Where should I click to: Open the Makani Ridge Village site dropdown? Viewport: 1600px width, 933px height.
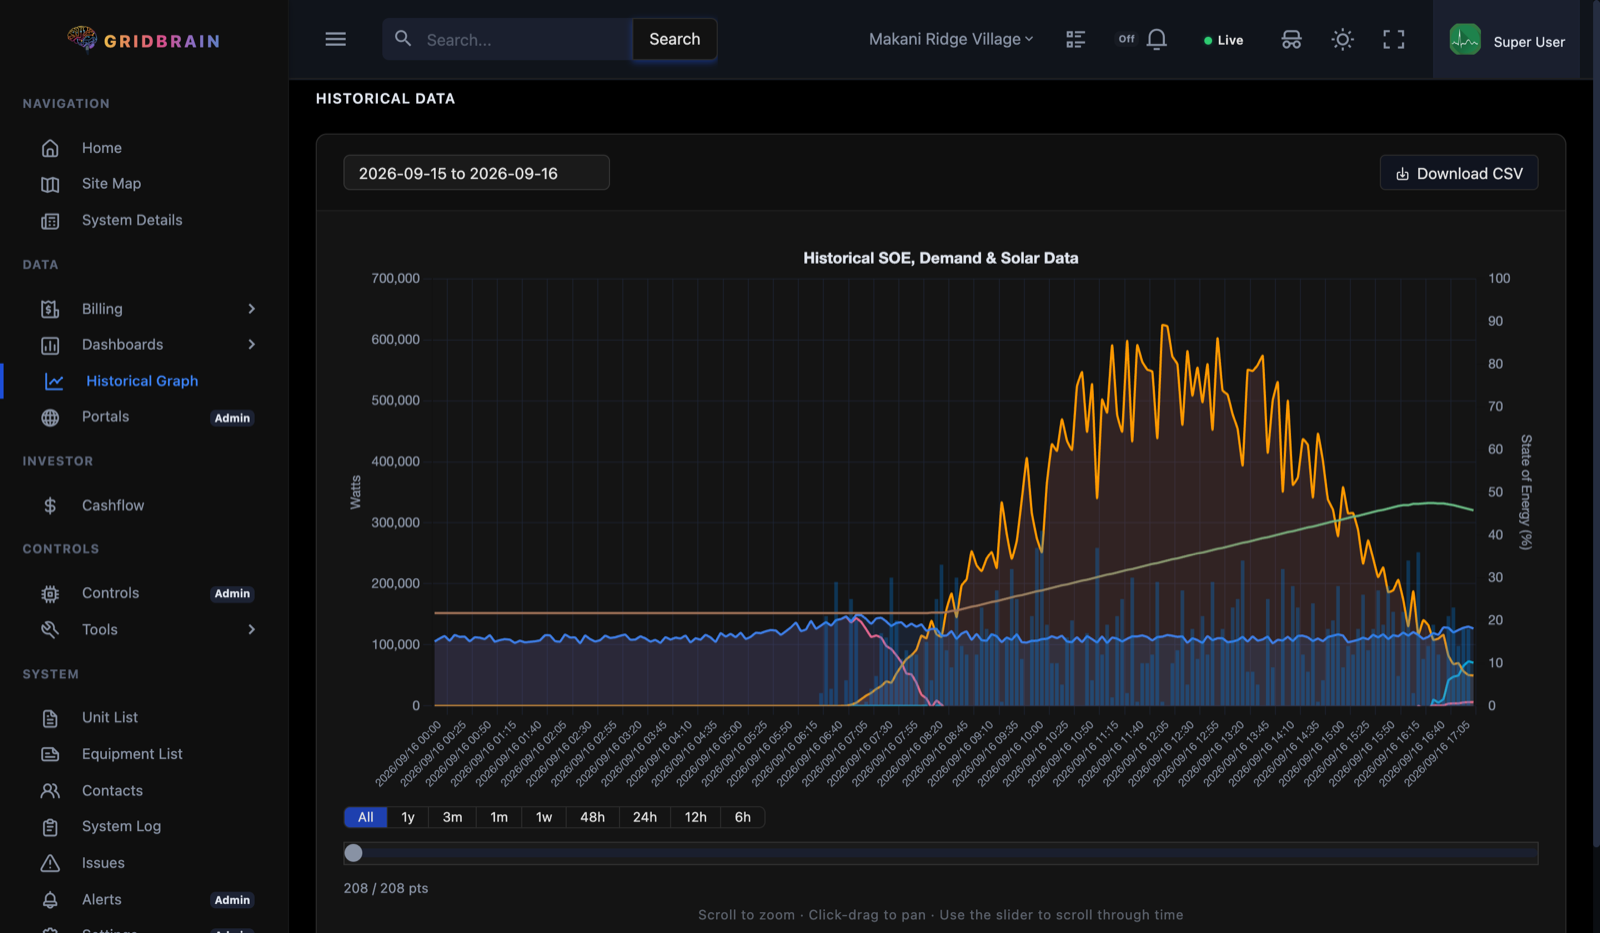(x=951, y=39)
